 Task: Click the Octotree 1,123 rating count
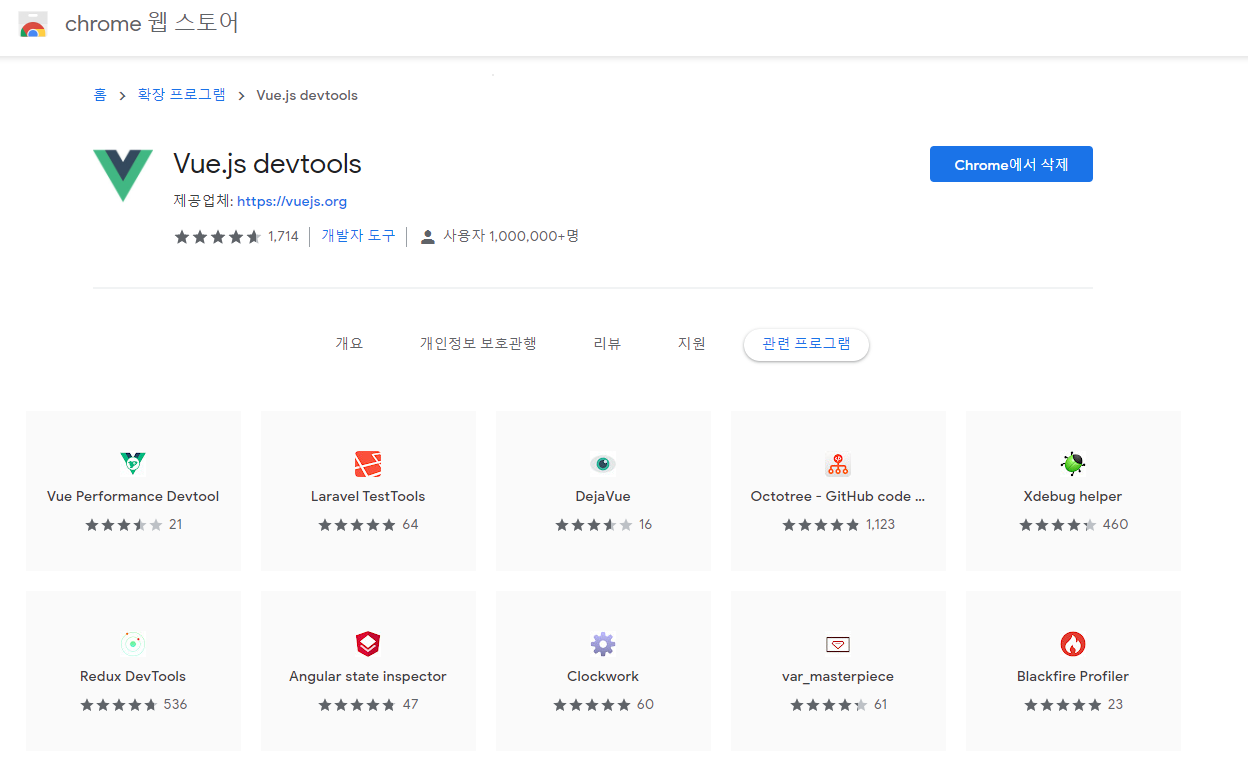tap(880, 524)
